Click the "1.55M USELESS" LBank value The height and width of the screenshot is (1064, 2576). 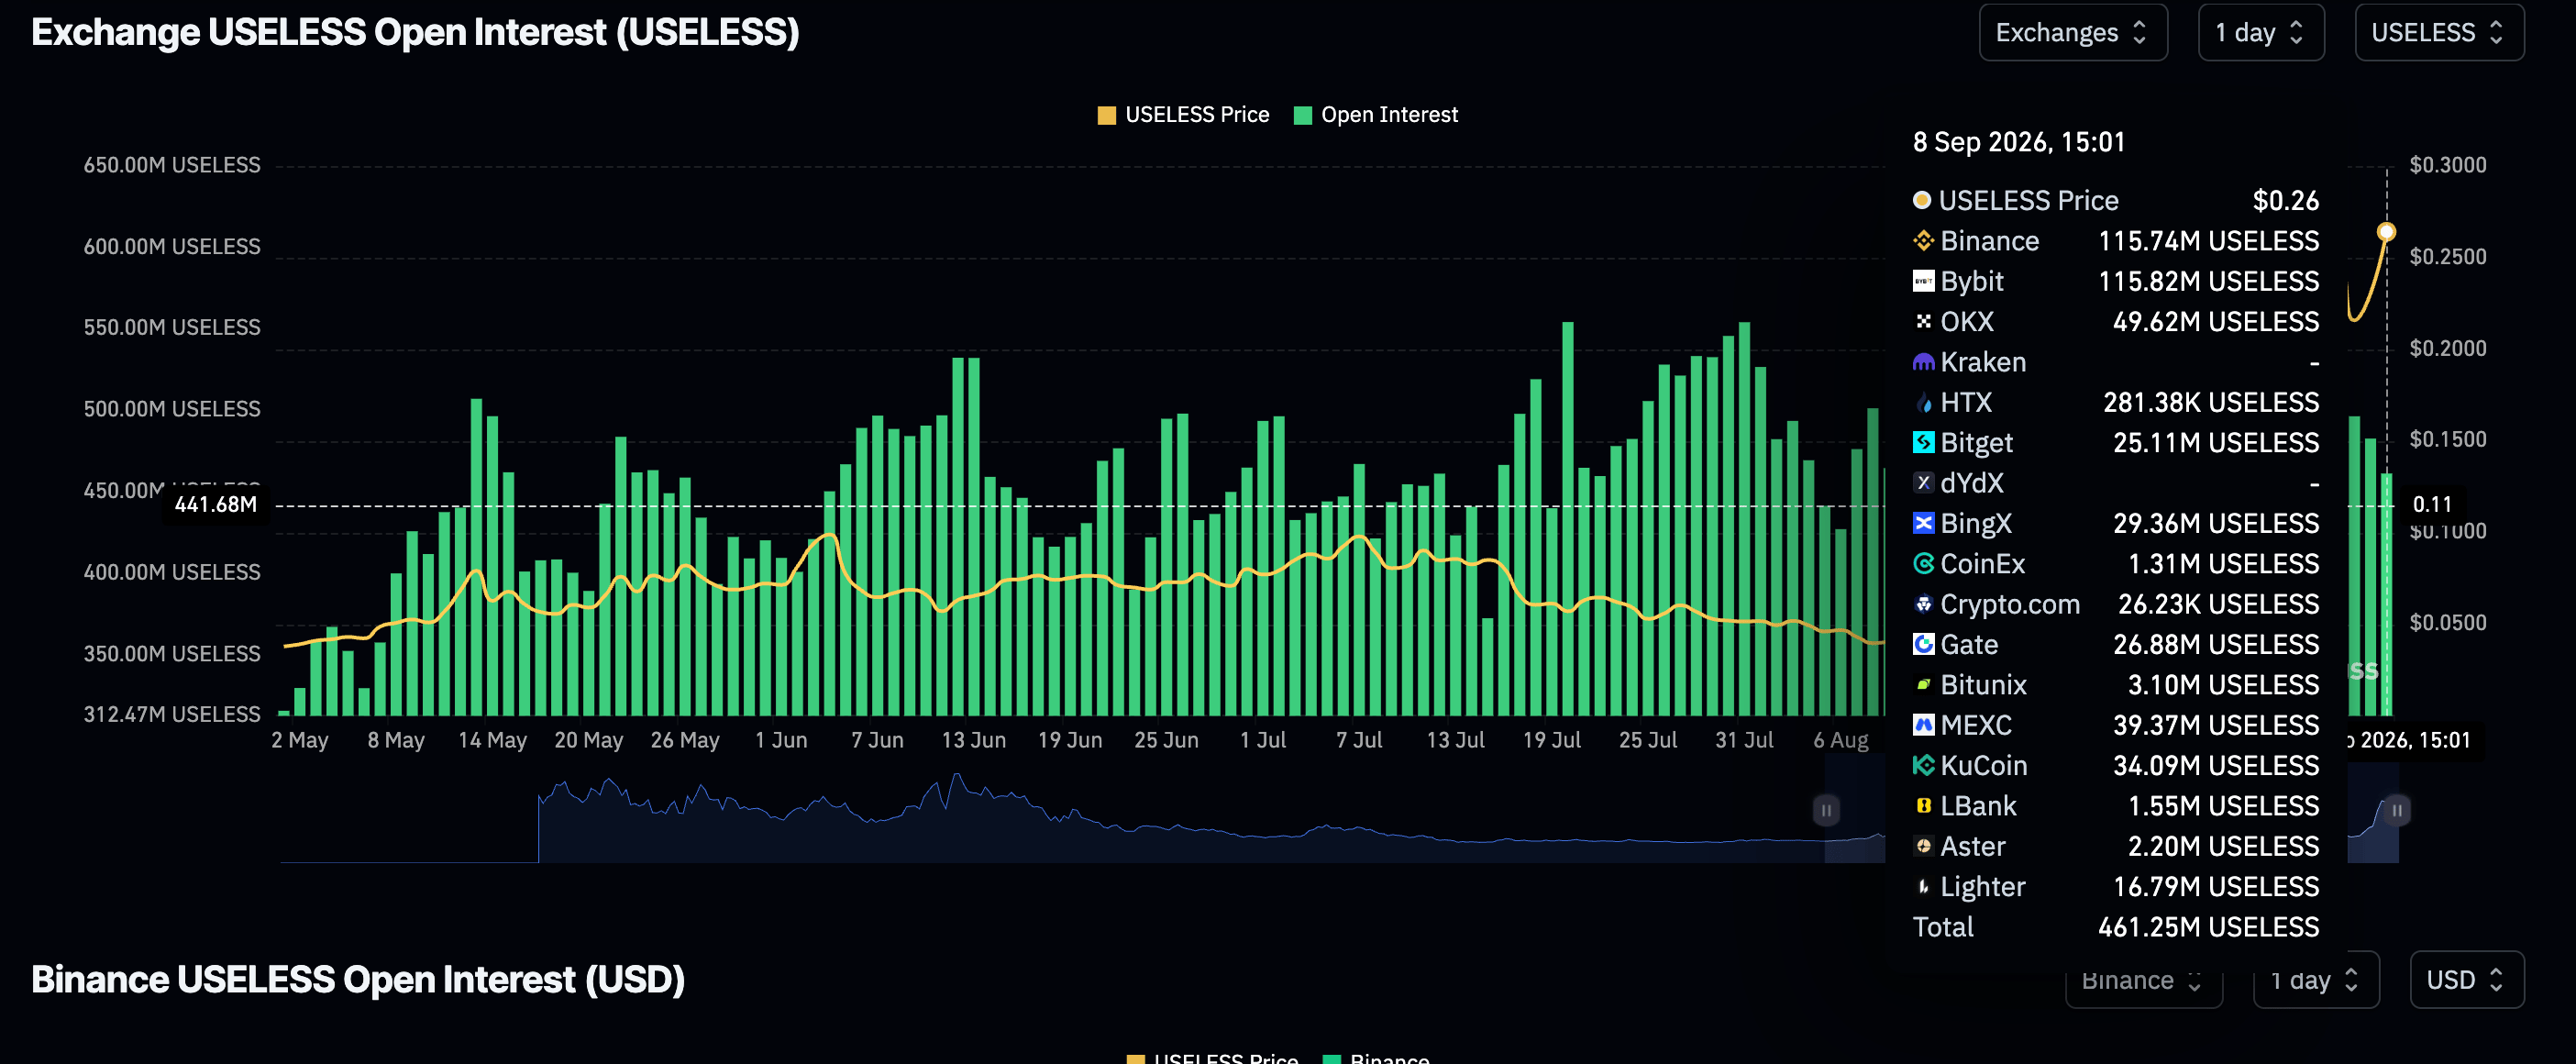tap(2223, 806)
